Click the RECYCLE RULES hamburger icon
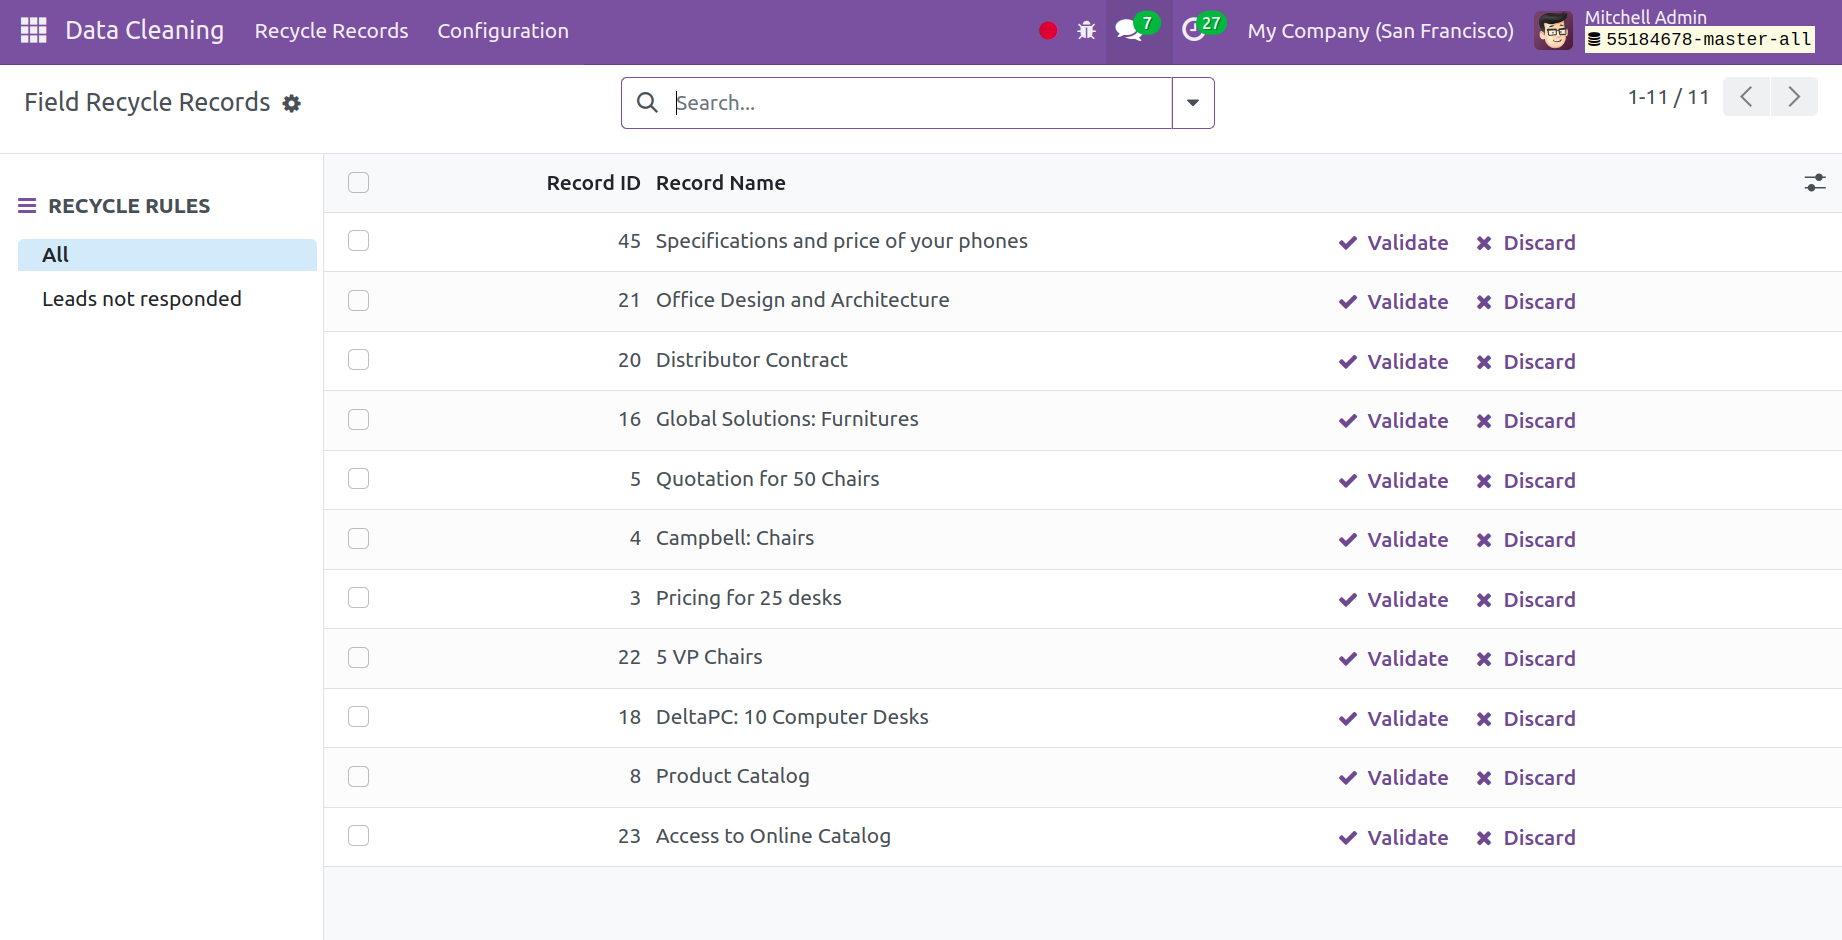The width and height of the screenshot is (1842, 940). click(28, 205)
